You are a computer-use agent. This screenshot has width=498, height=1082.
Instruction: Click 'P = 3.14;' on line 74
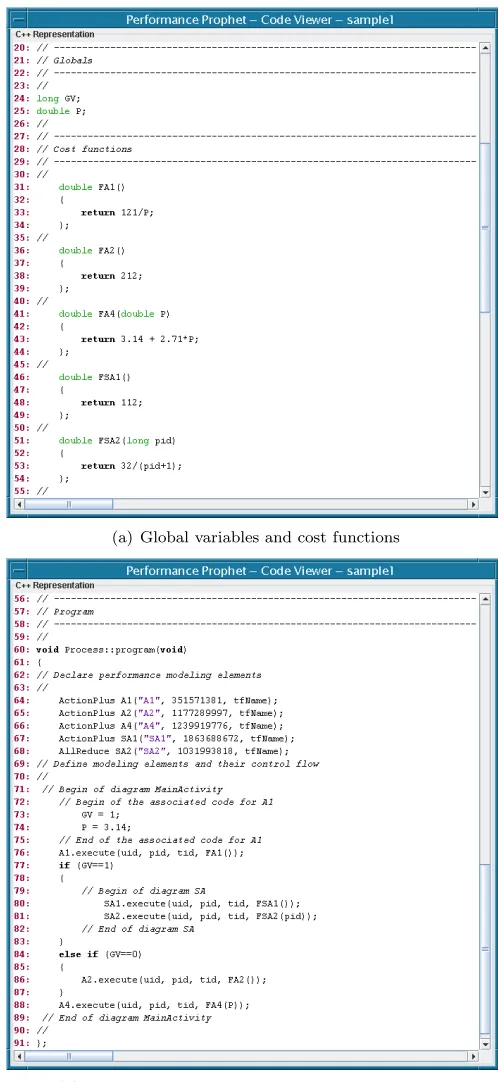coord(106,827)
